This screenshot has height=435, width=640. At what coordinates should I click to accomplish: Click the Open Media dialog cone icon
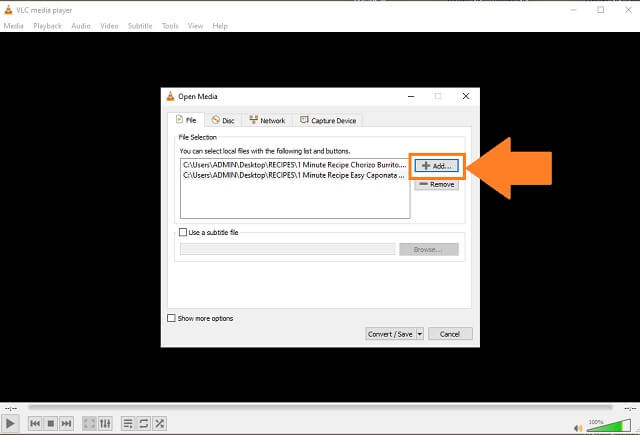coord(170,96)
